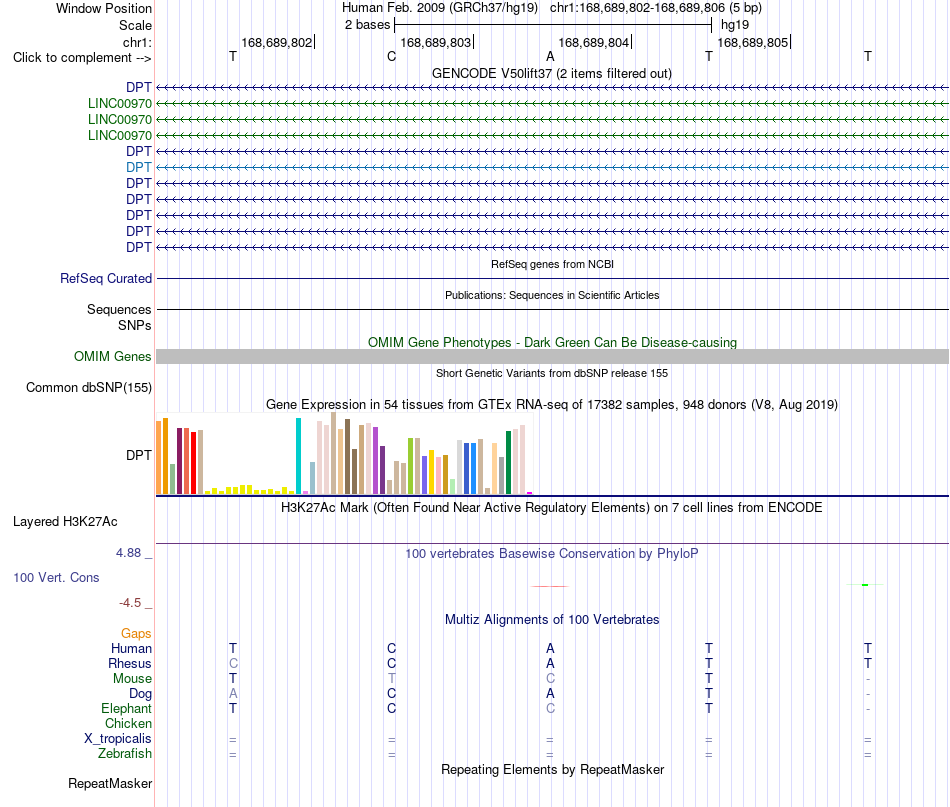This screenshot has height=807, width=950.
Task: Click the Rhesus species label
Action: pyautogui.click(x=130, y=663)
